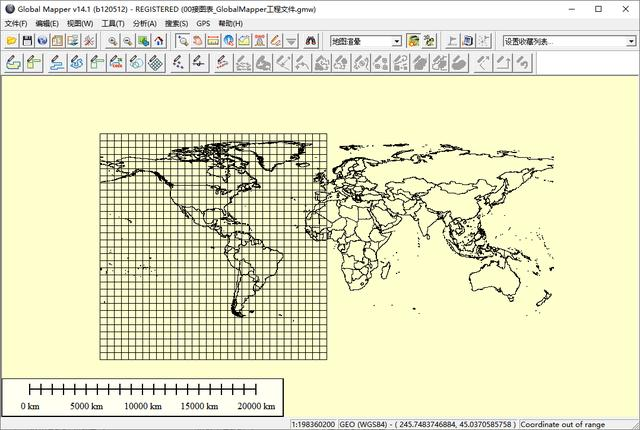Click the '5000 km' scale bar label
This screenshot has width=640, height=430.
point(86,406)
